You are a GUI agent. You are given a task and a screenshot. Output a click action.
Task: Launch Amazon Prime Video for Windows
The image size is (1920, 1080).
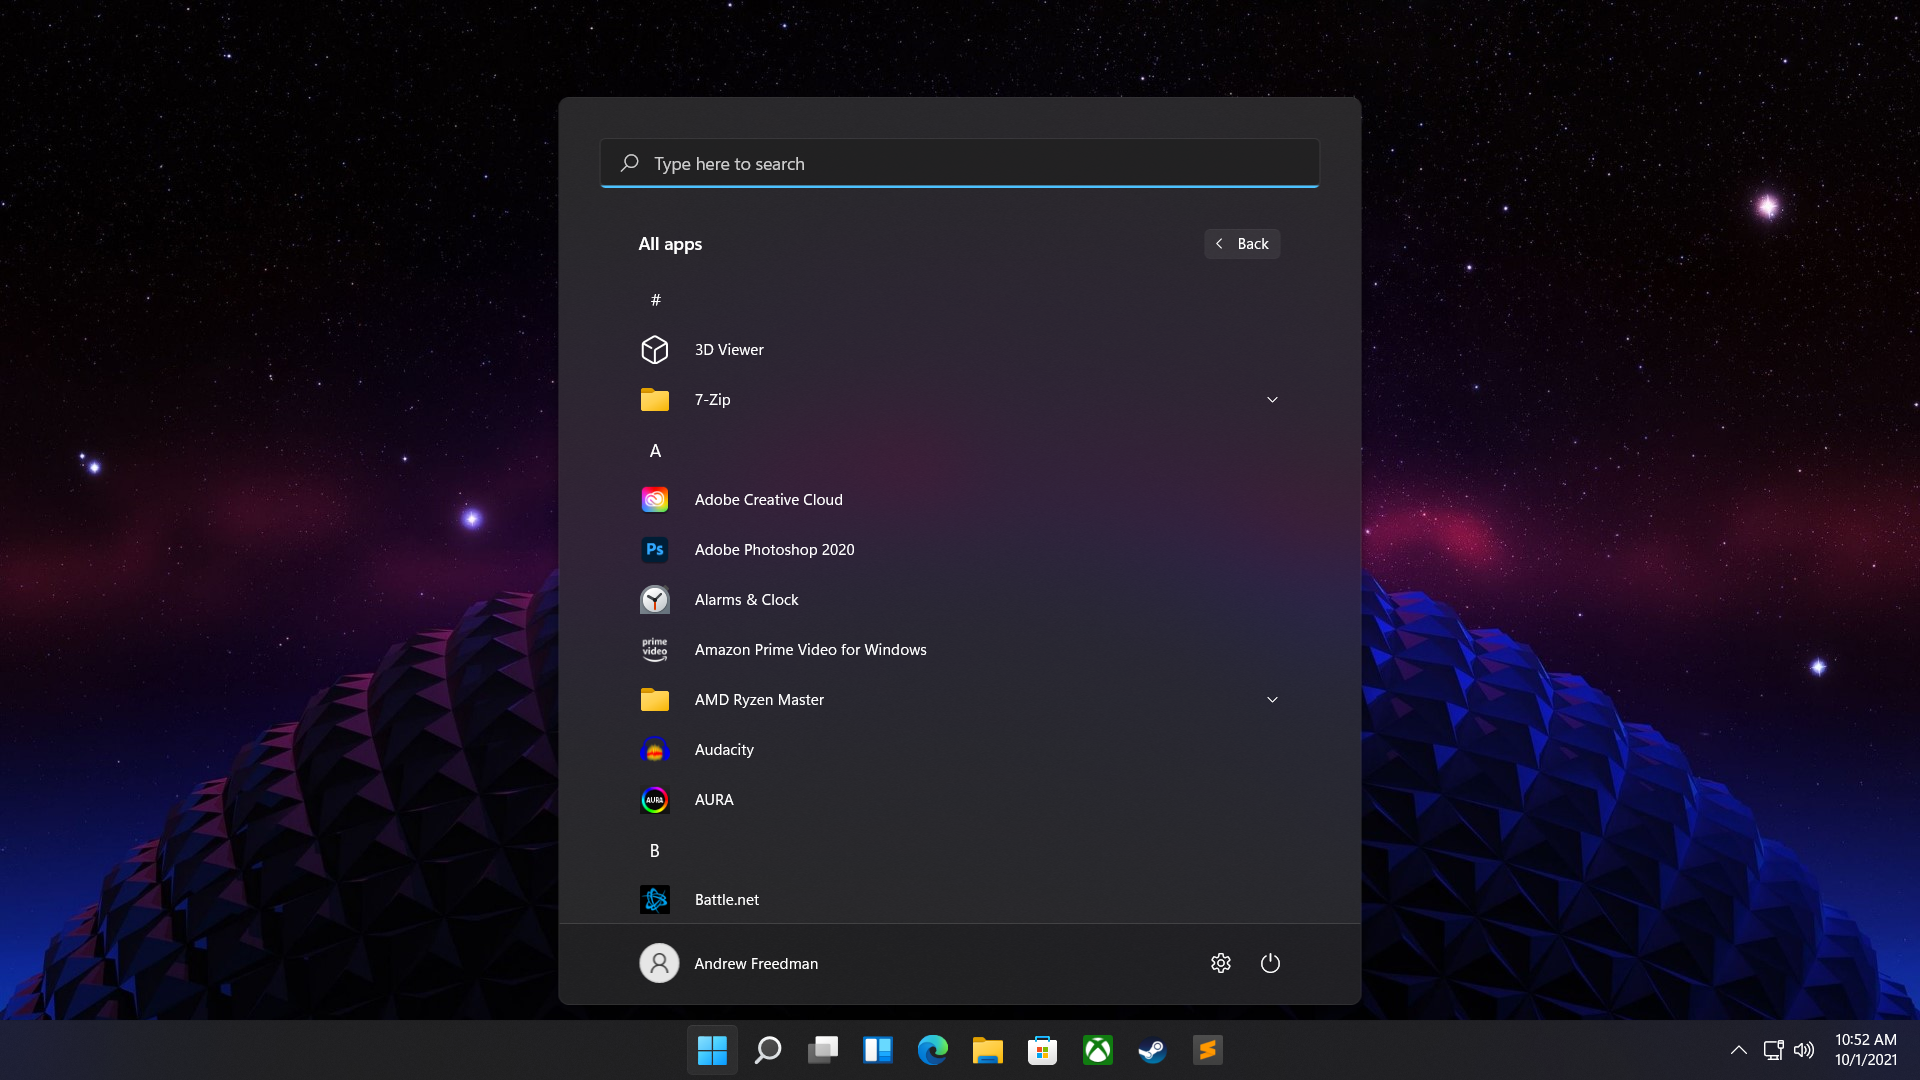point(810,650)
